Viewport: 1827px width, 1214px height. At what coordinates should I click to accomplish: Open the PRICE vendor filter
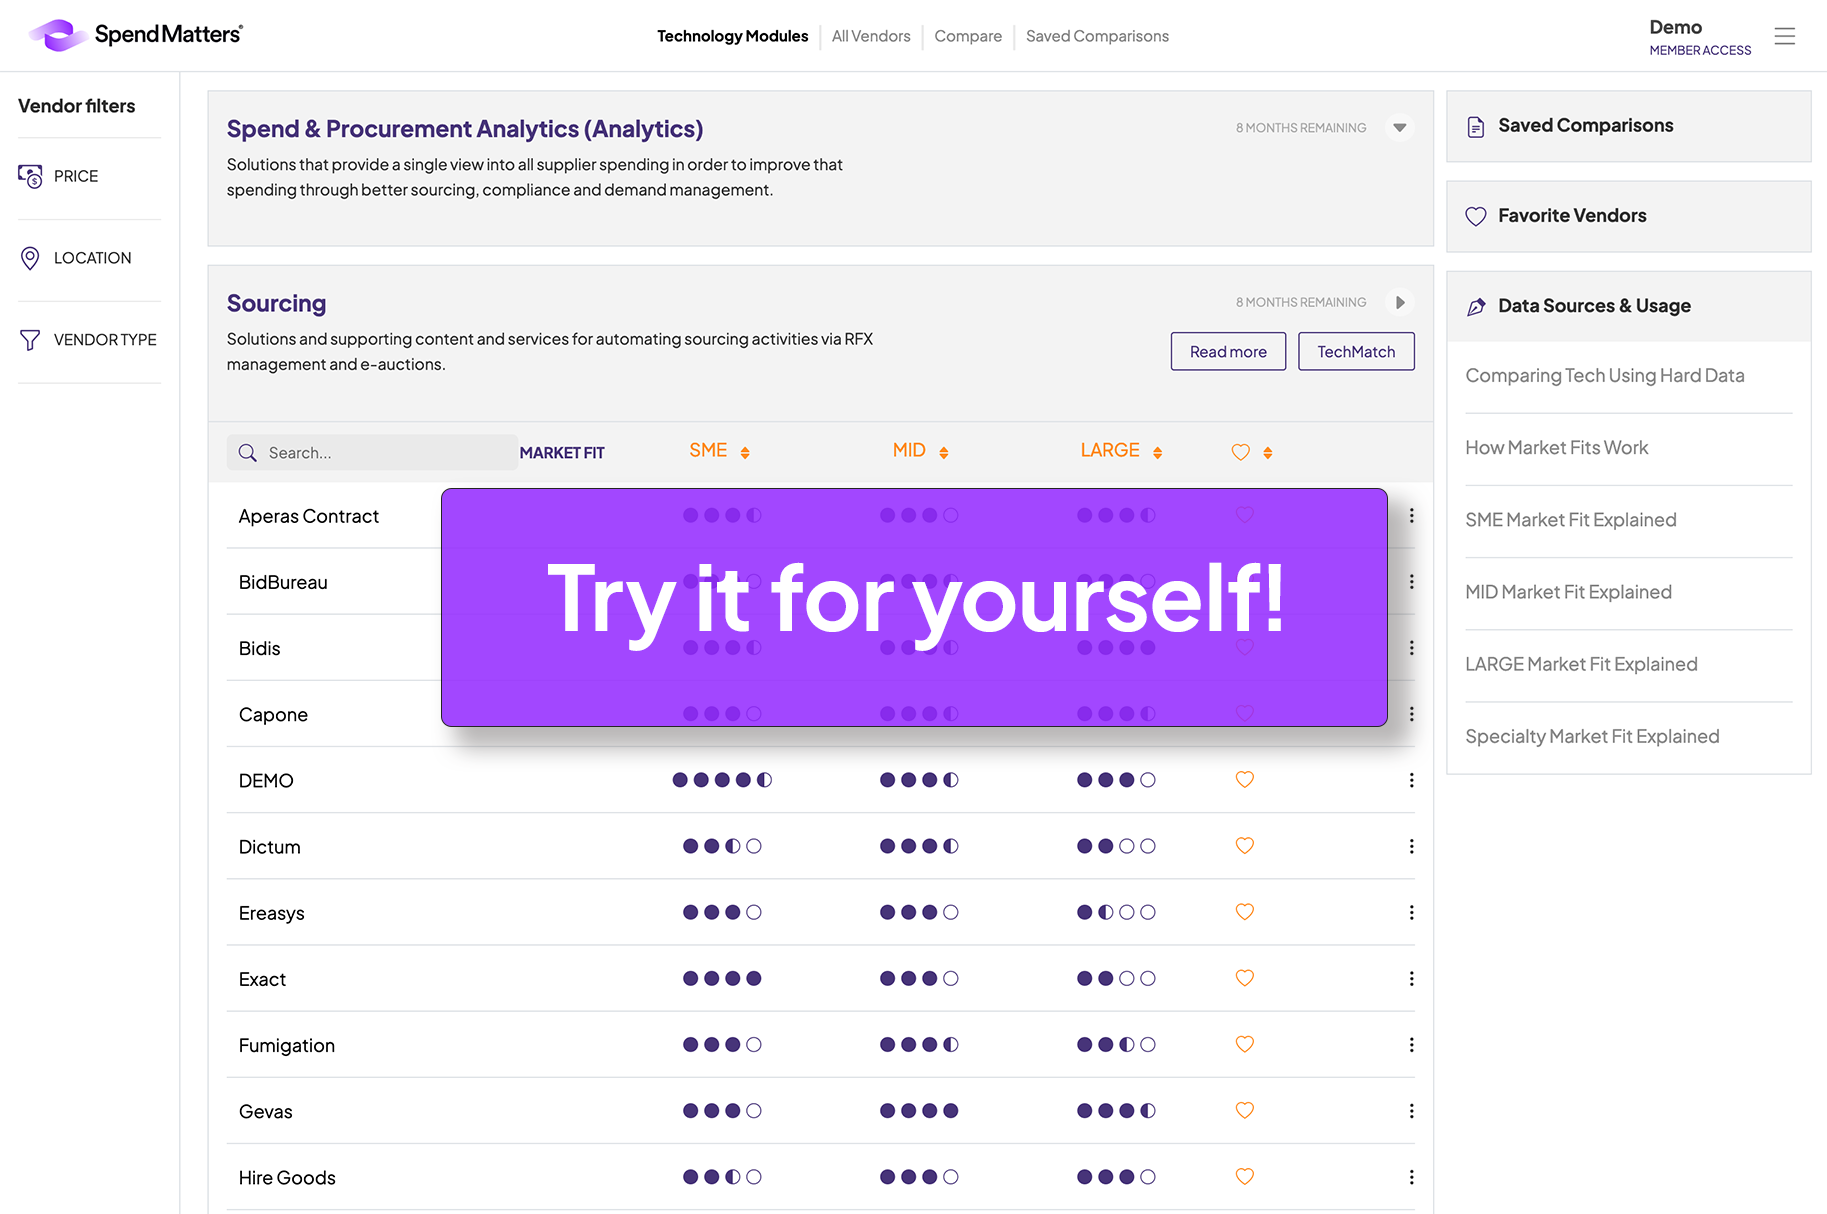[76, 176]
